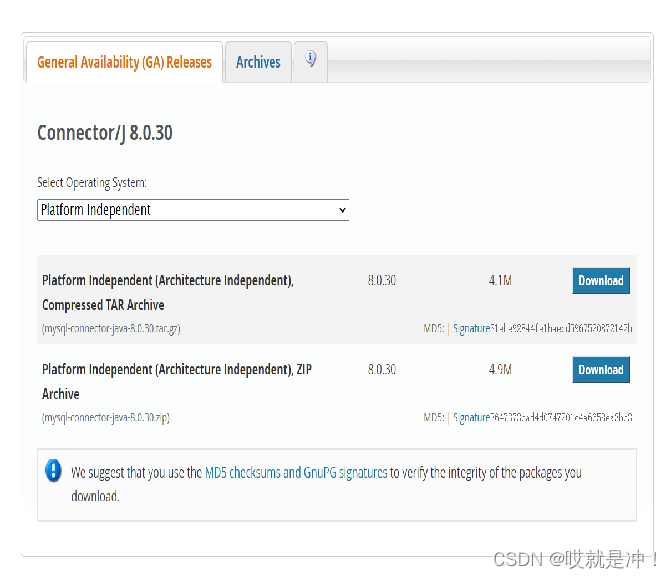The height and width of the screenshot is (579, 672).
Task: Click Compressed TAR Archive package title
Action: pyautogui.click(x=168, y=292)
